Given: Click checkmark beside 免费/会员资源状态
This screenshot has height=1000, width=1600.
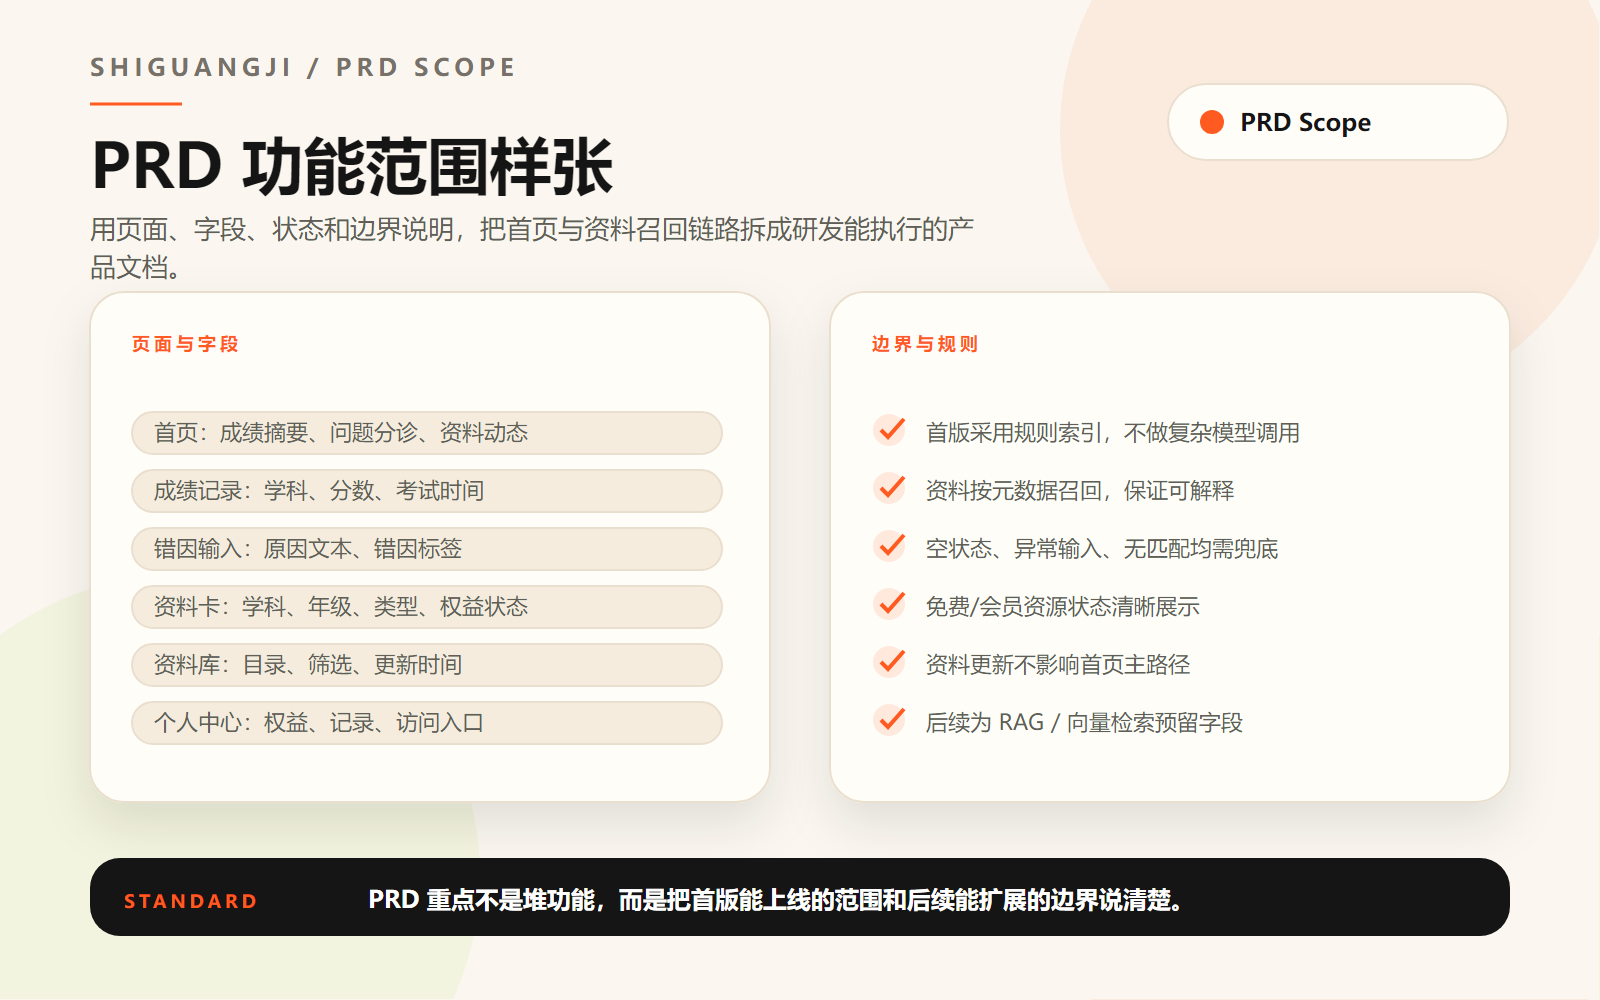Looking at the screenshot, I should (890, 605).
